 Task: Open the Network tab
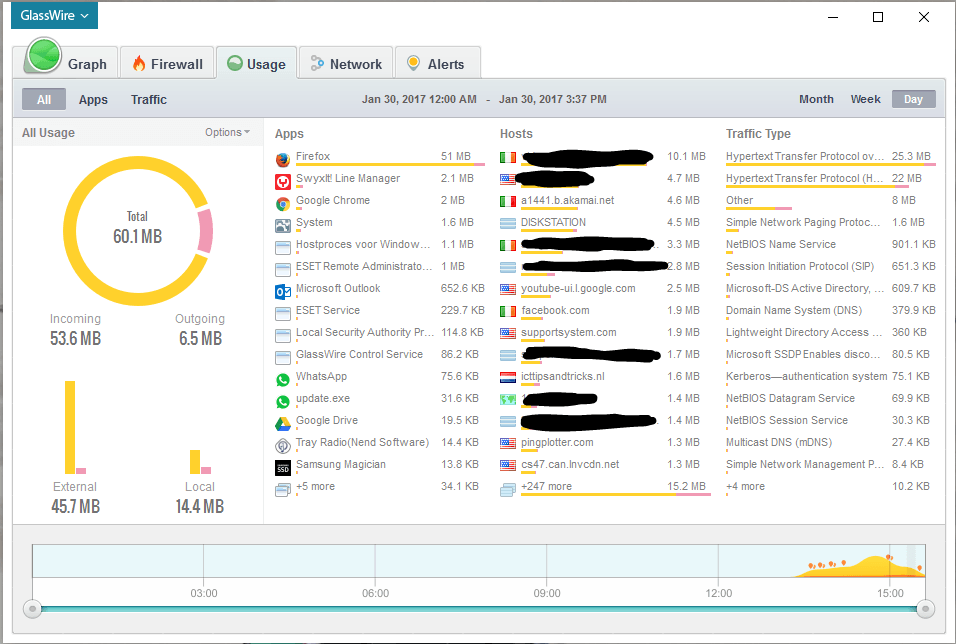[346, 63]
